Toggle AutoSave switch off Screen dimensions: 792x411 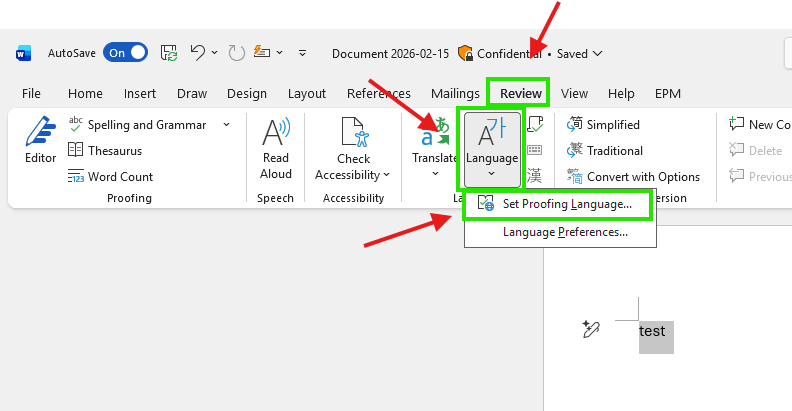point(125,53)
